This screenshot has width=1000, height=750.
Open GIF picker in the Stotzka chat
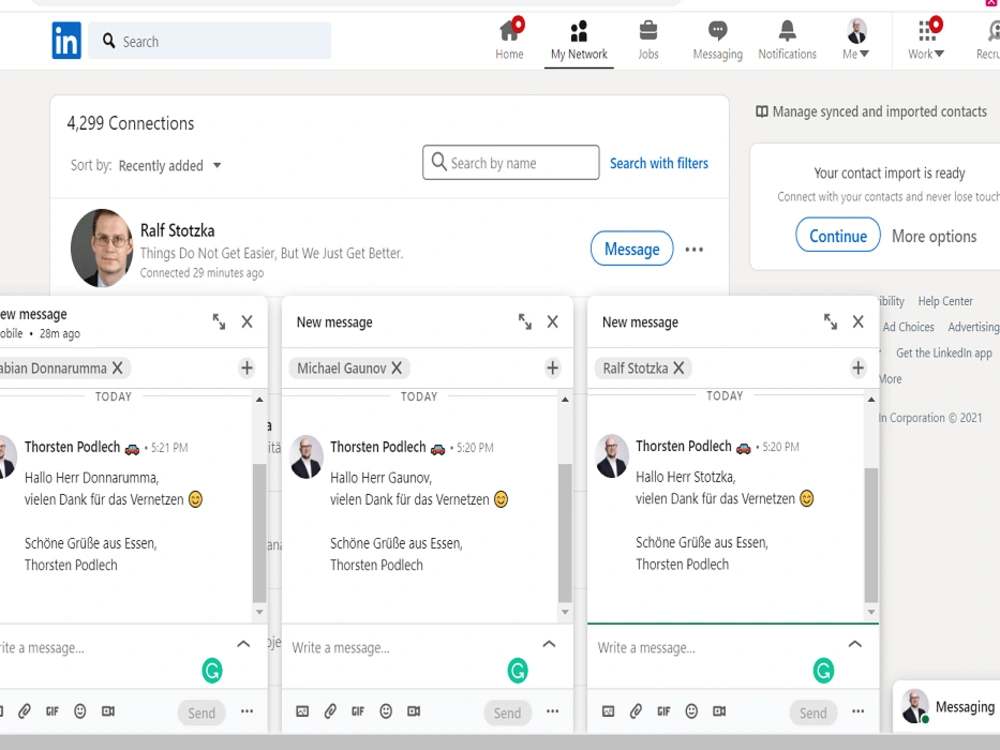coord(664,711)
